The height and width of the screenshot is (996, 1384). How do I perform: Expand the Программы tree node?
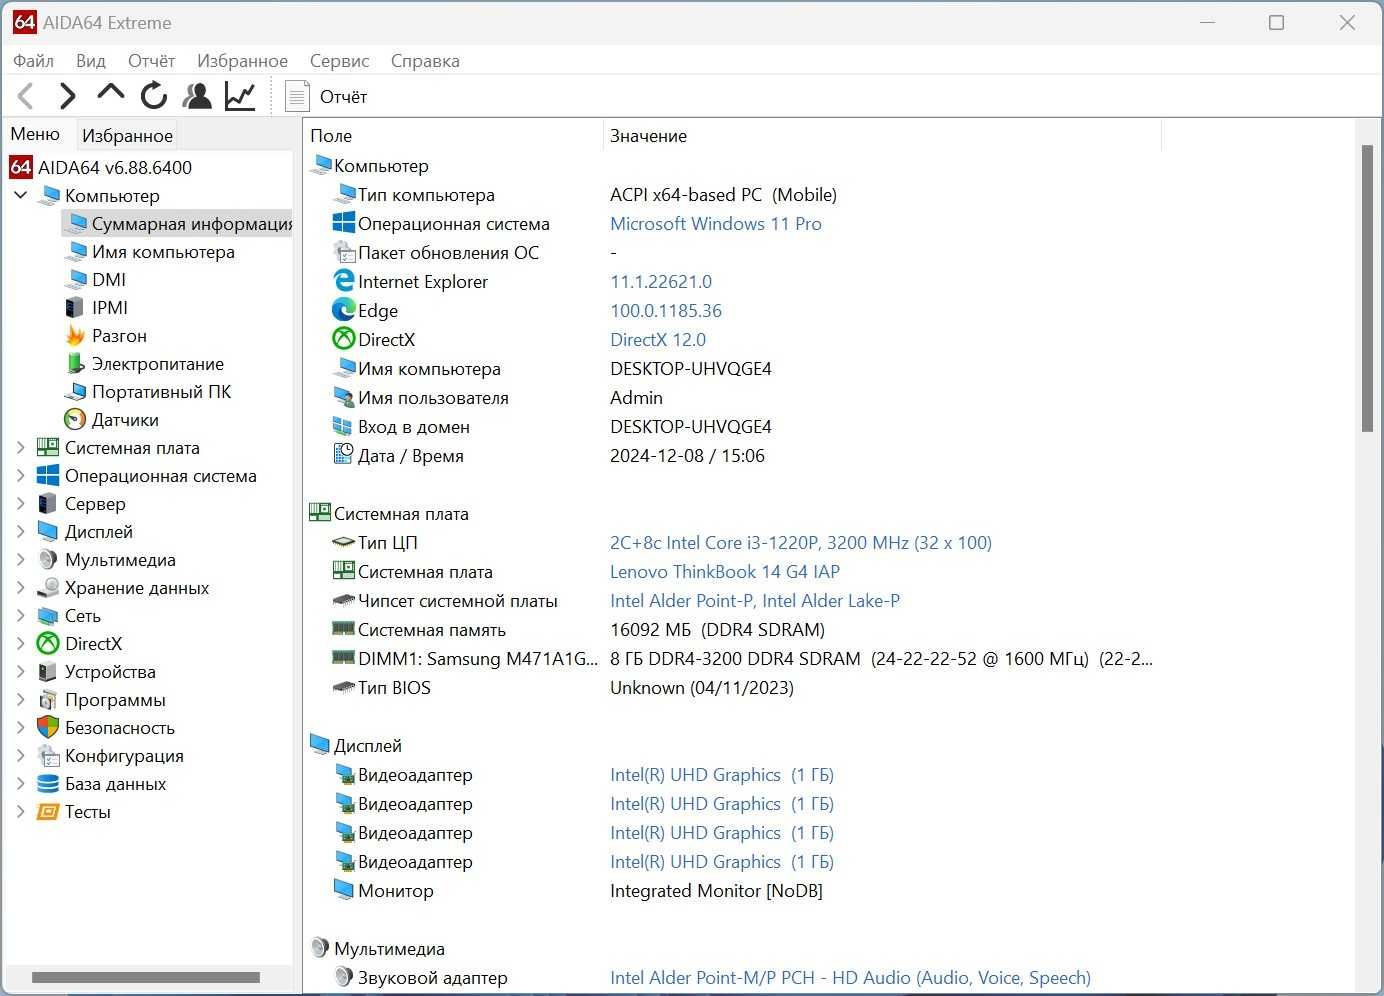(x=20, y=700)
